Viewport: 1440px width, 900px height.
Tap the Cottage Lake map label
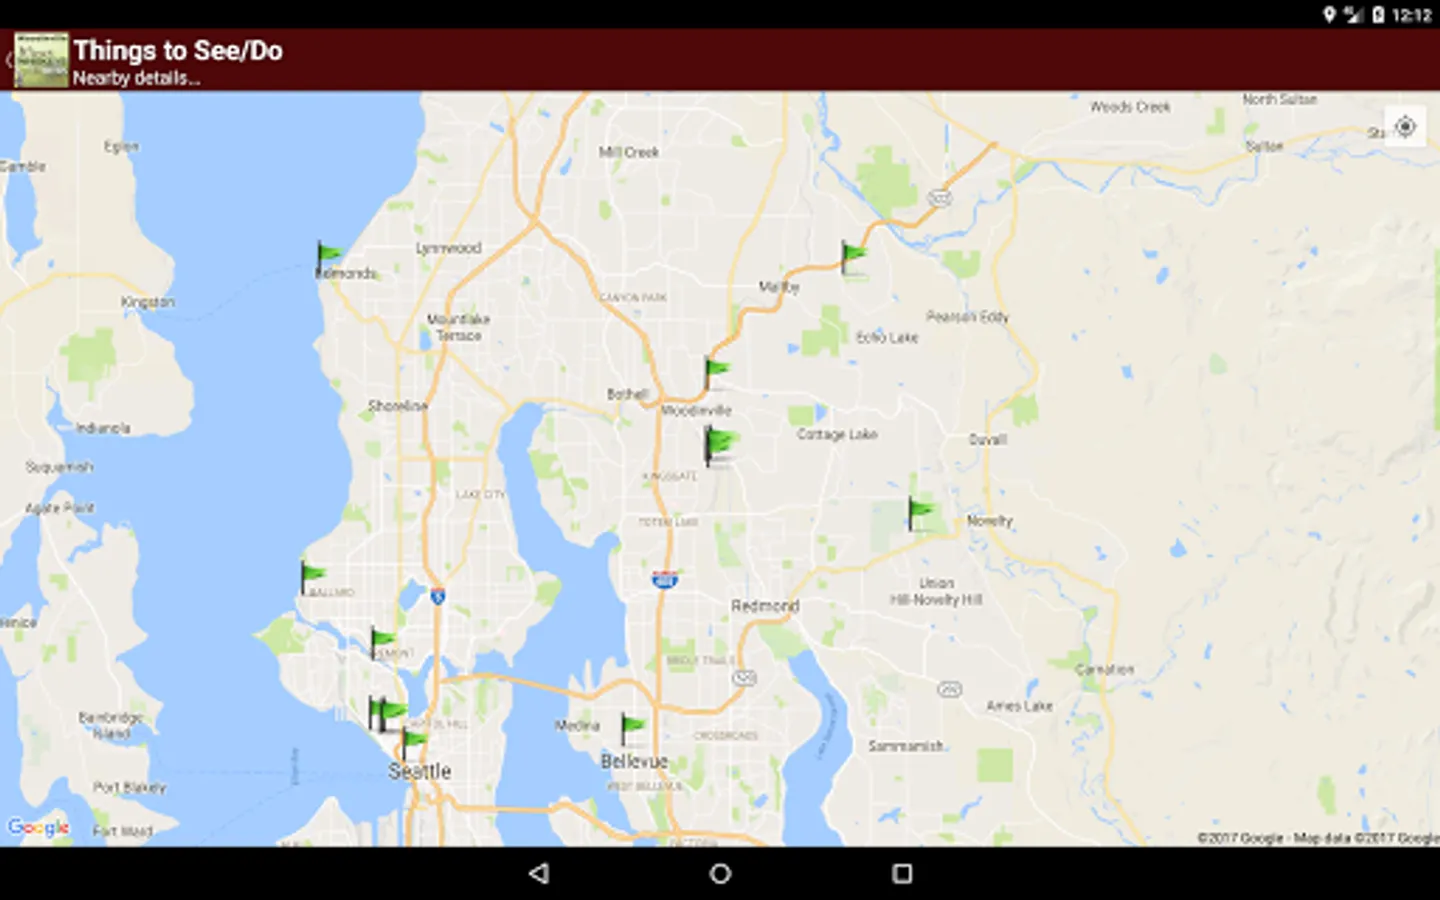tap(837, 434)
